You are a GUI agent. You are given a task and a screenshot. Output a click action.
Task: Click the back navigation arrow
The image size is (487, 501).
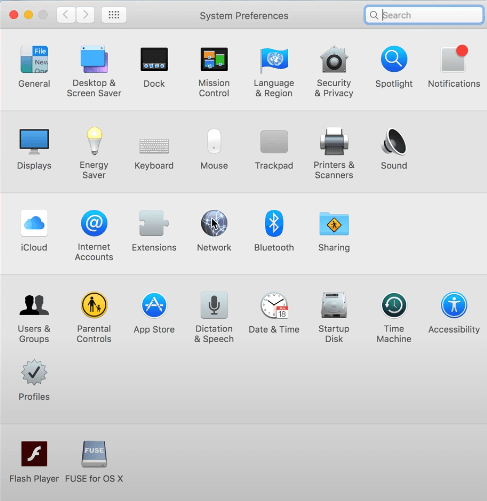point(66,15)
